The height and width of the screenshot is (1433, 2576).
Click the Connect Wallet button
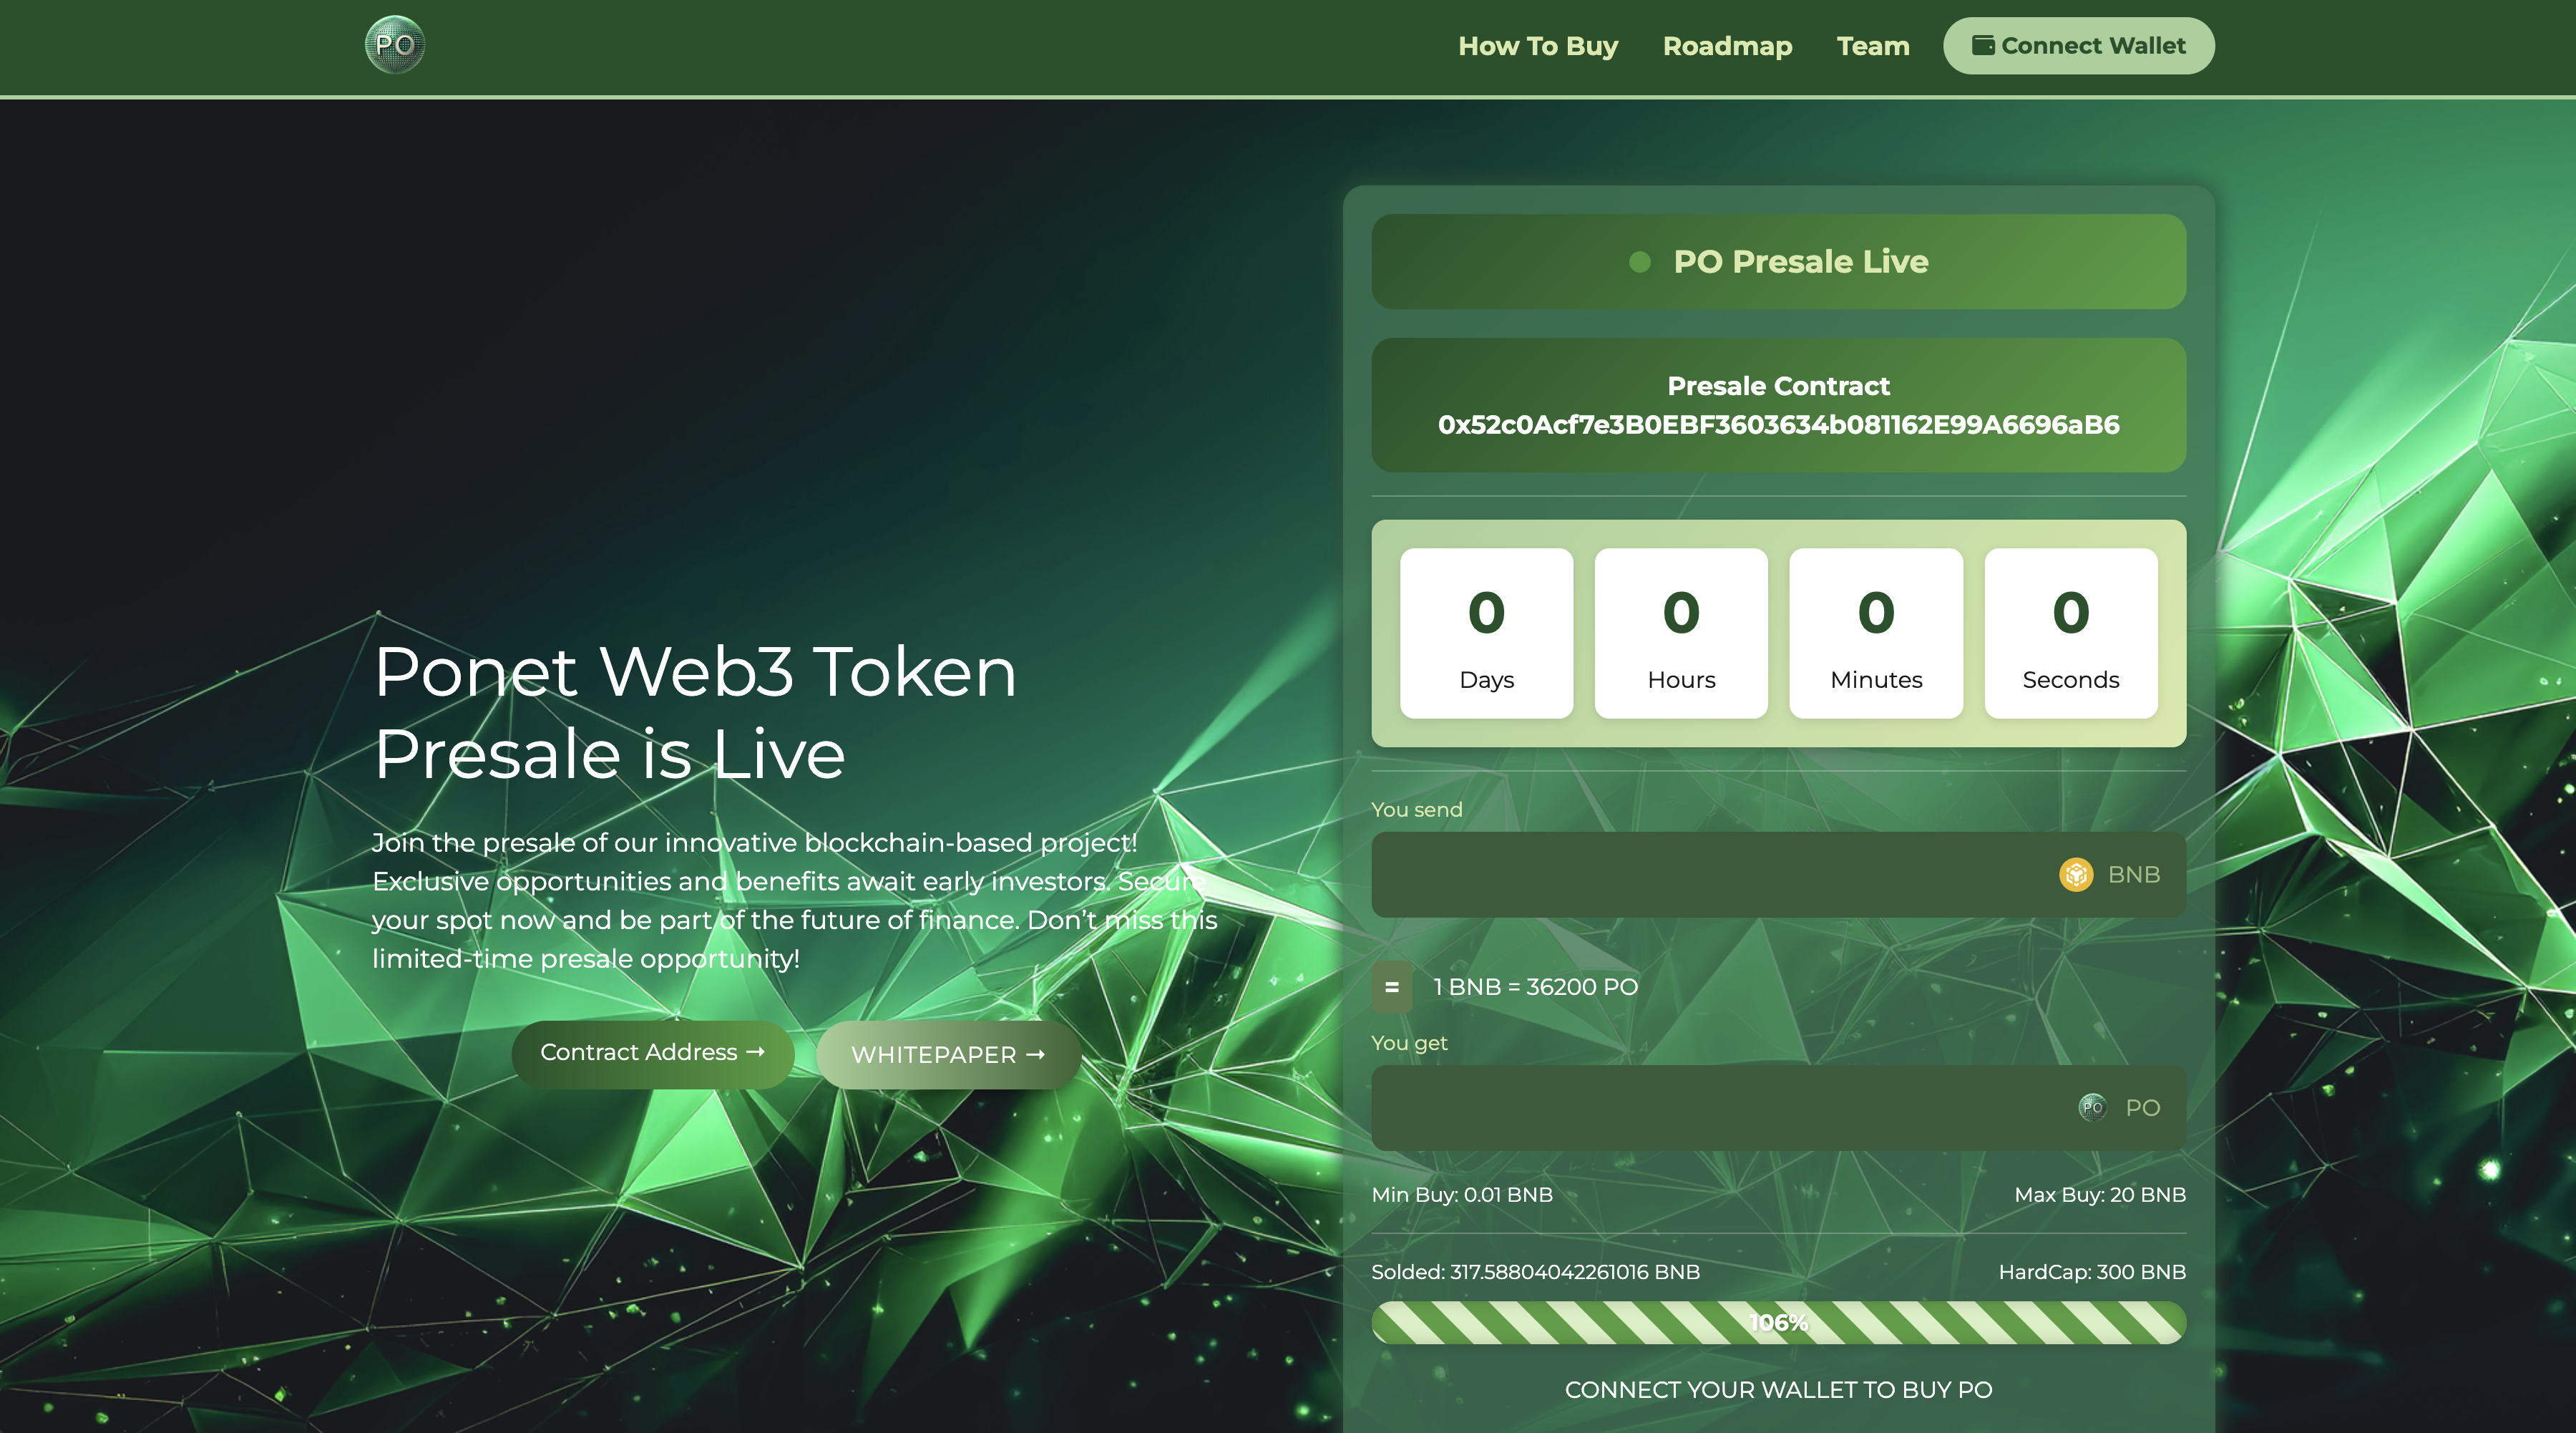pos(2078,46)
